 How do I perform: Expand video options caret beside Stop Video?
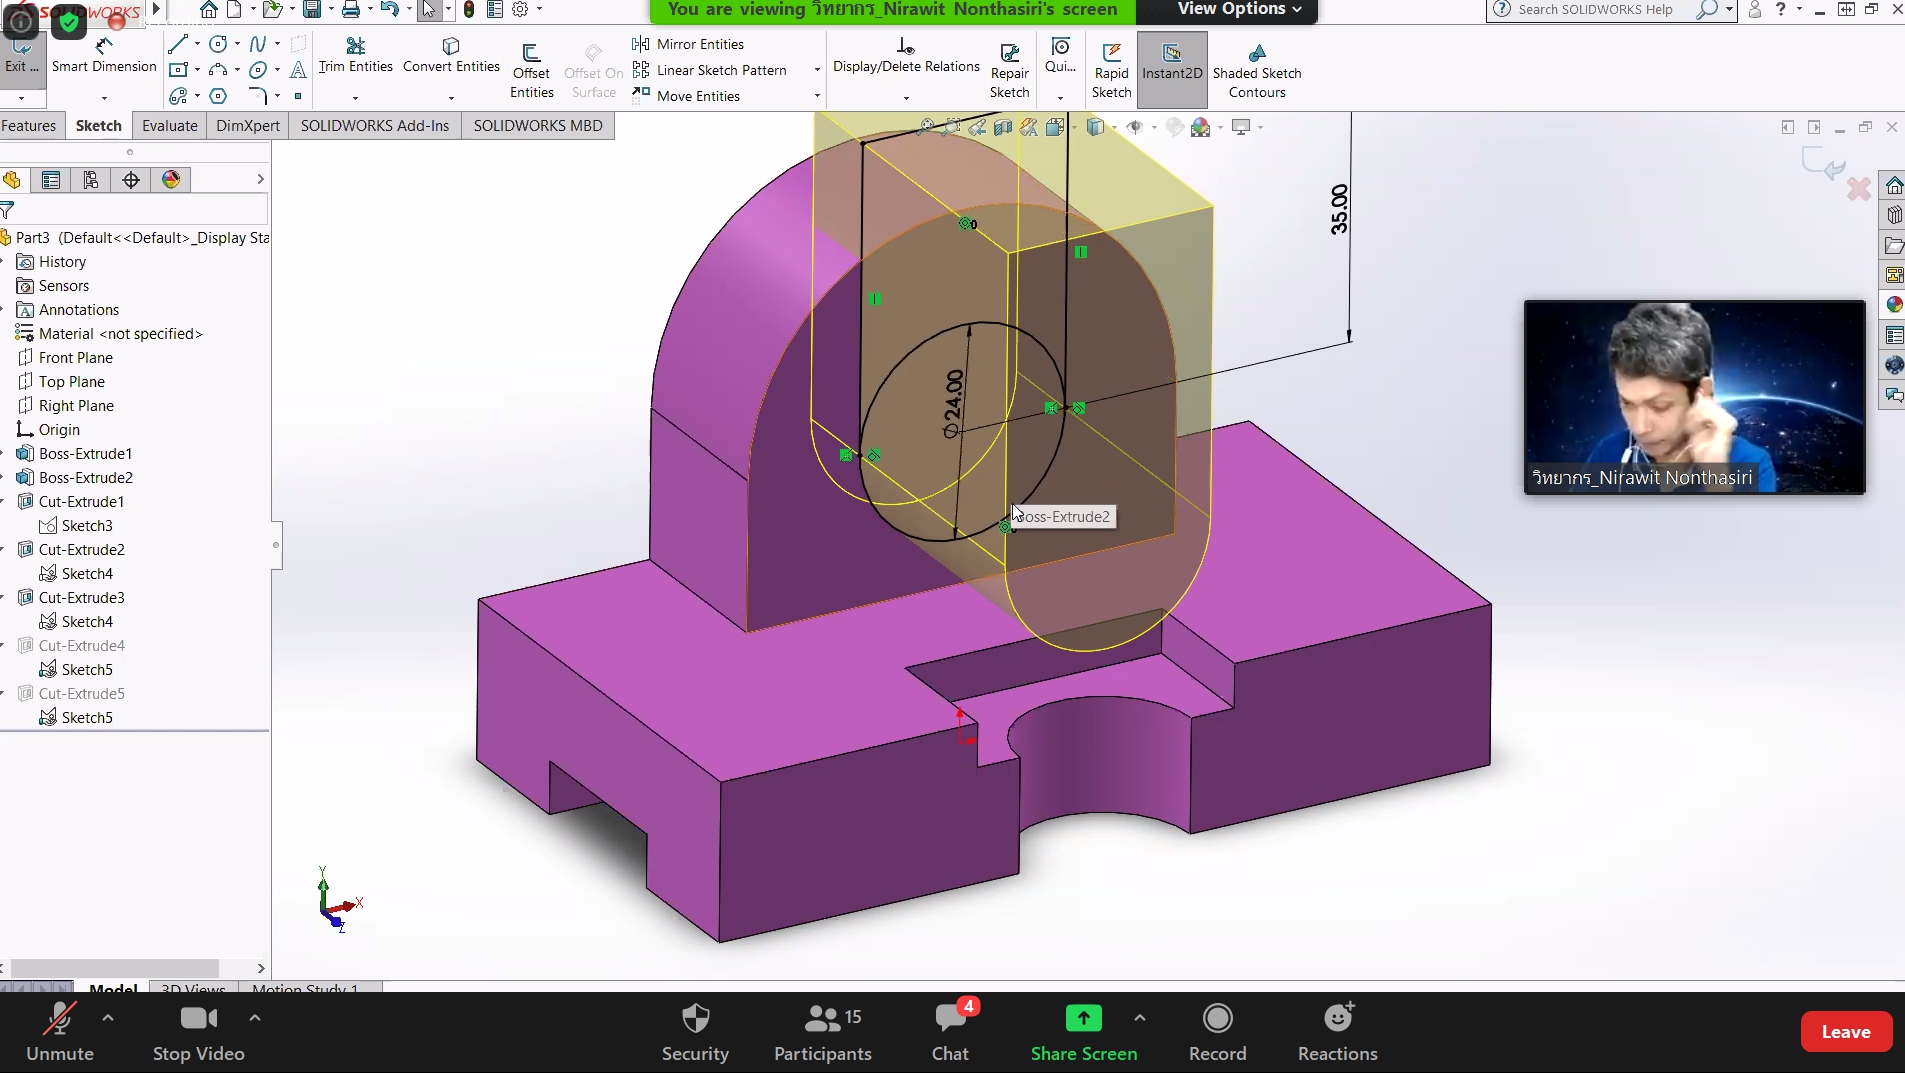(255, 1018)
